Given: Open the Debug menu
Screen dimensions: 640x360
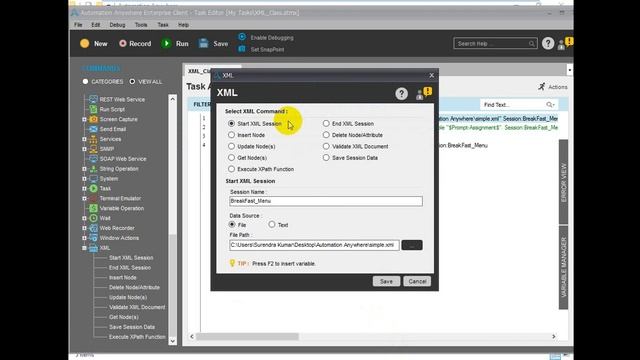Looking at the screenshot, I should tap(117, 25).
